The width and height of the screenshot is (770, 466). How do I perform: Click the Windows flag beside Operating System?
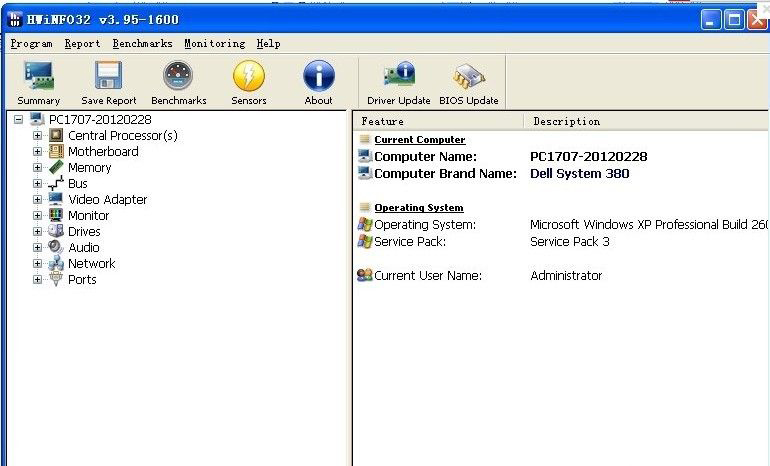click(x=364, y=224)
